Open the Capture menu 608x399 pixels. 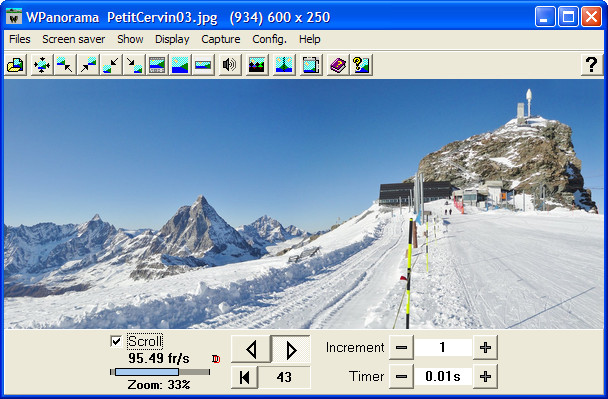(x=221, y=39)
